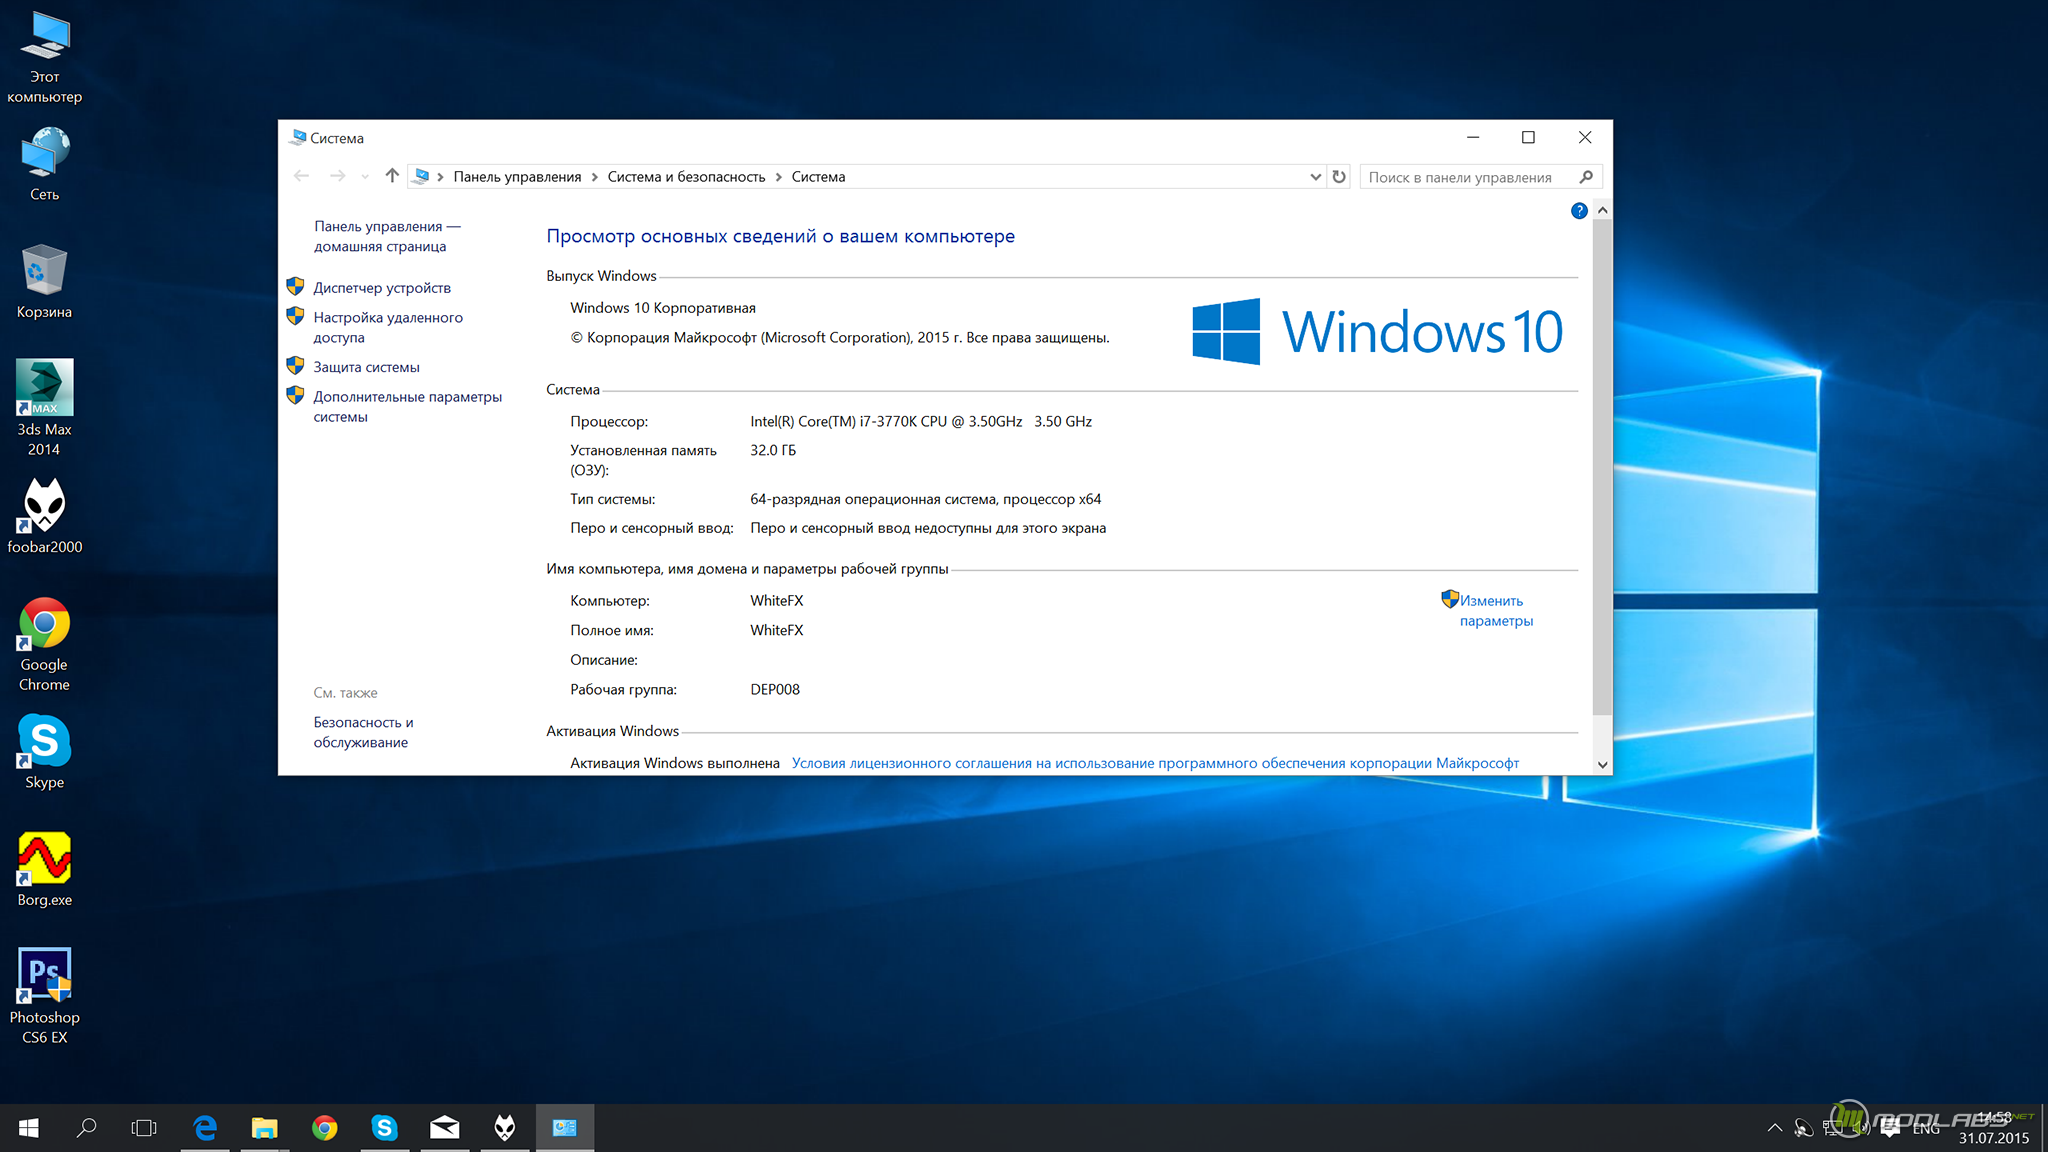Toggle Безопасность и обслуживание section
Screen dimensions: 2048x1152
pos(361,730)
